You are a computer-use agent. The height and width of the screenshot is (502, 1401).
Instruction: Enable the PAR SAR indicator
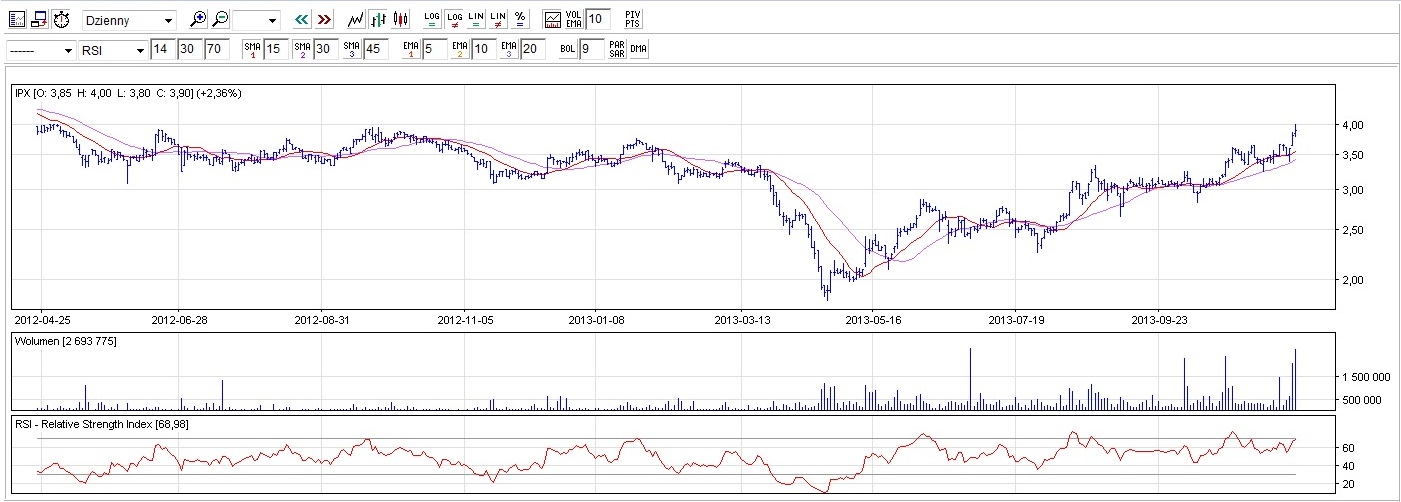coord(617,49)
